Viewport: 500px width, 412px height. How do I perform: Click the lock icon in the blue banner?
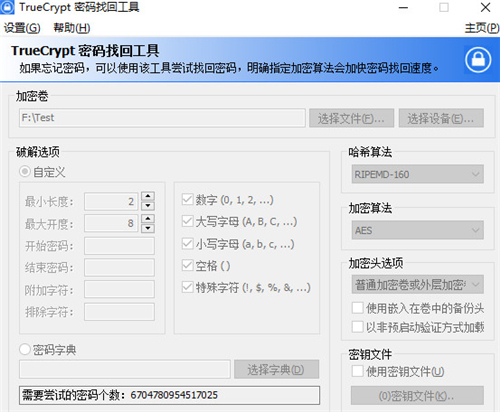tap(478, 60)
